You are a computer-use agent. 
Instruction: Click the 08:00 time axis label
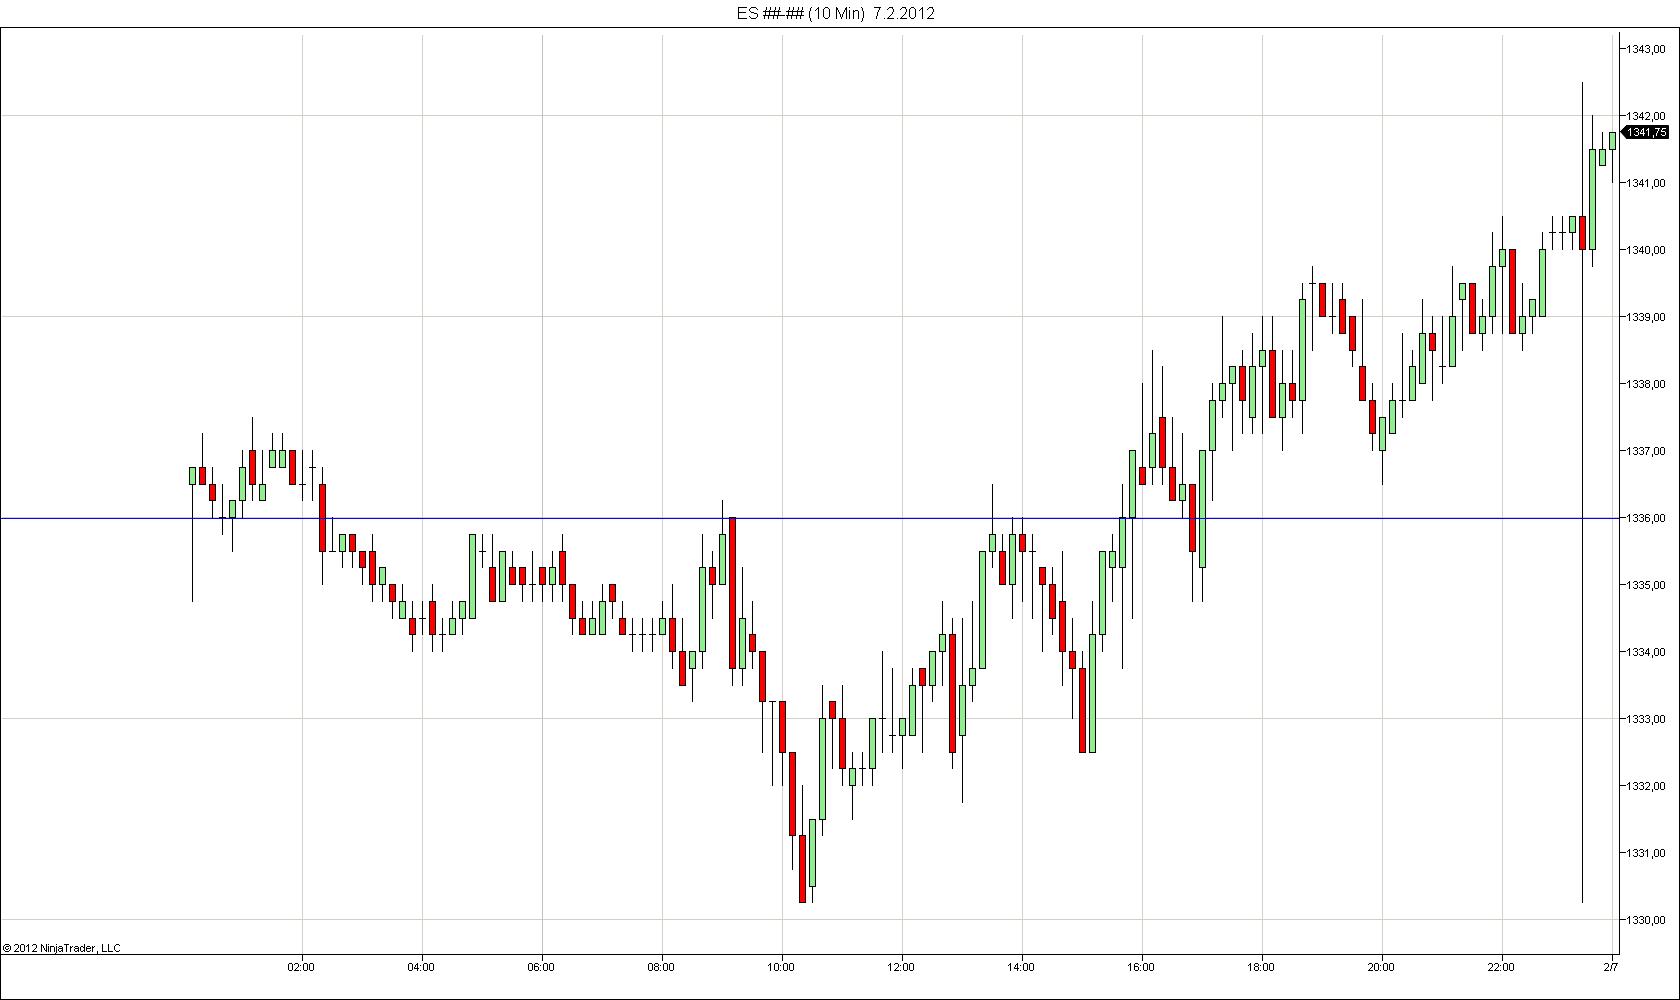(661, 967)
